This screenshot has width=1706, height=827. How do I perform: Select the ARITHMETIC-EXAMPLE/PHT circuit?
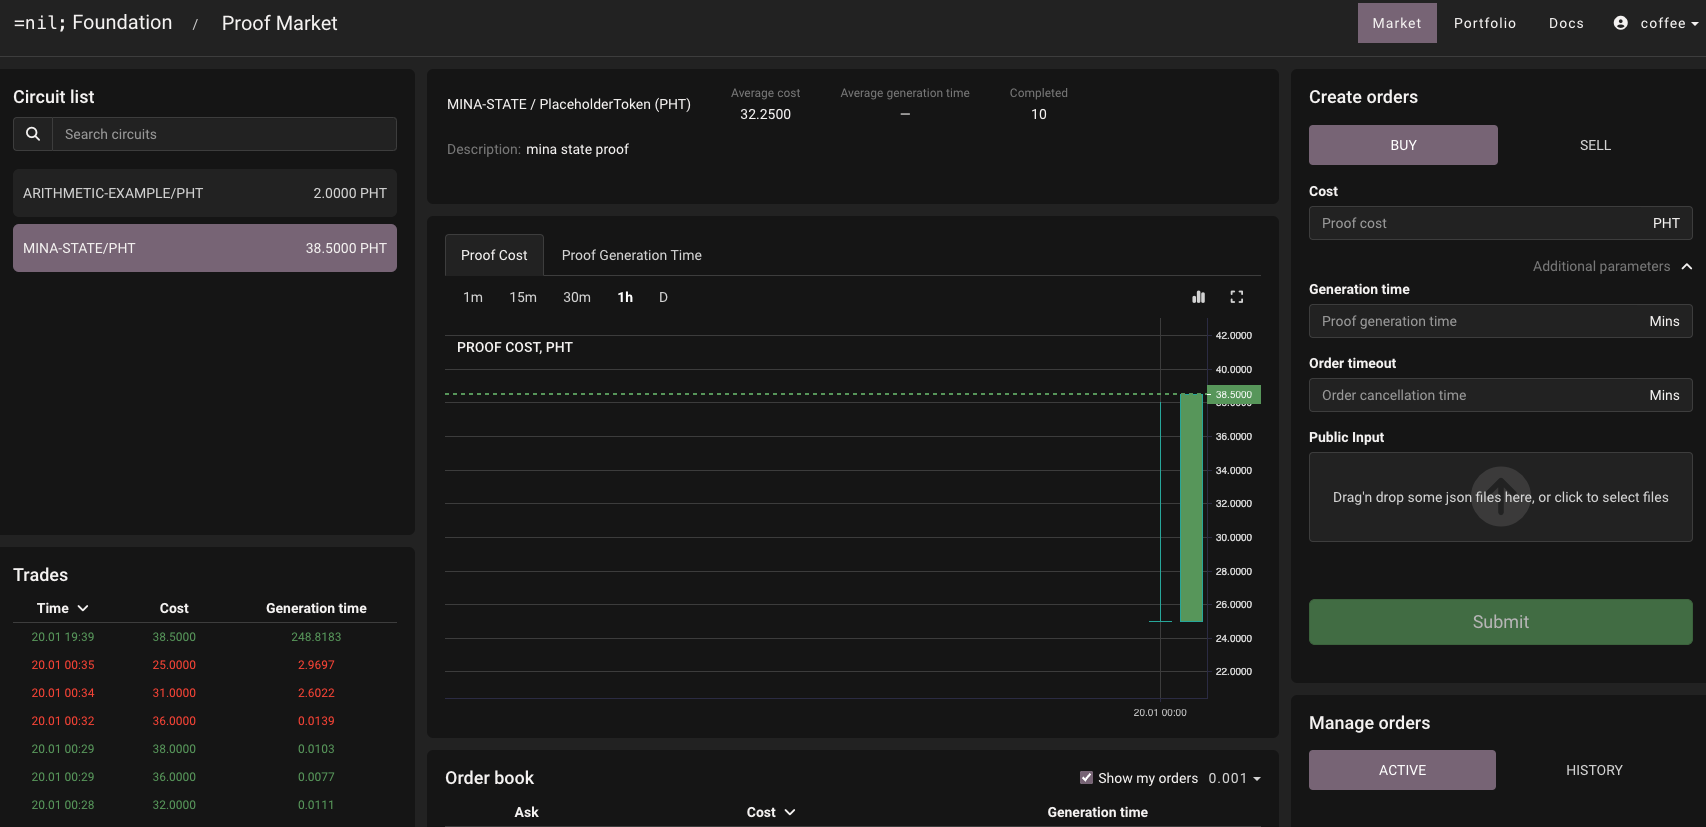point(205,193)
